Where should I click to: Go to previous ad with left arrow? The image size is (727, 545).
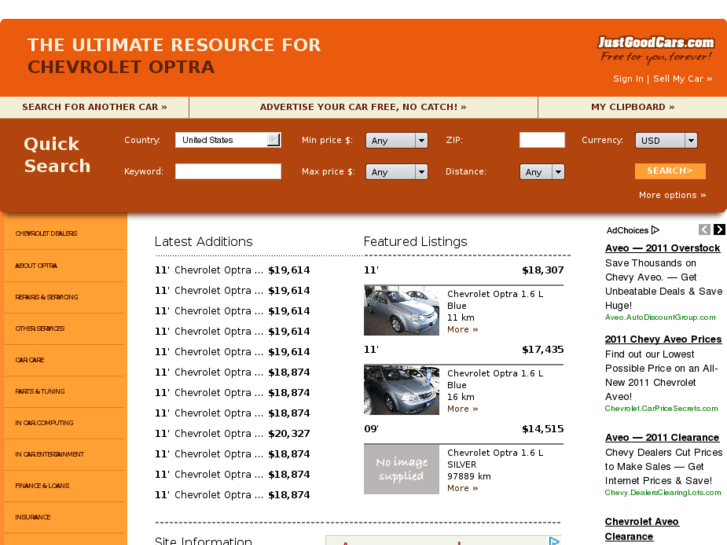(x=704, y=230)
